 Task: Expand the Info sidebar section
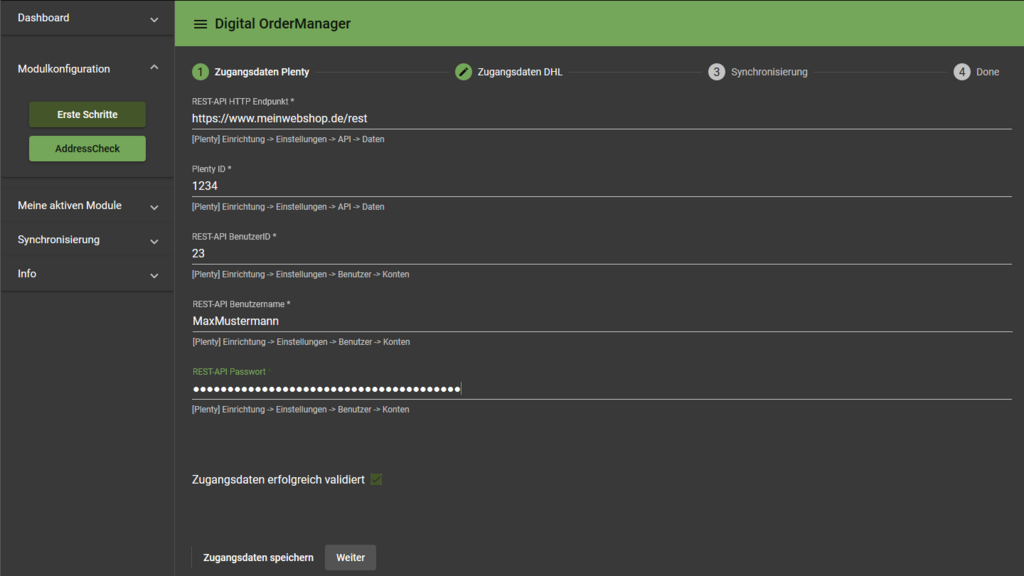click(154, 275)
